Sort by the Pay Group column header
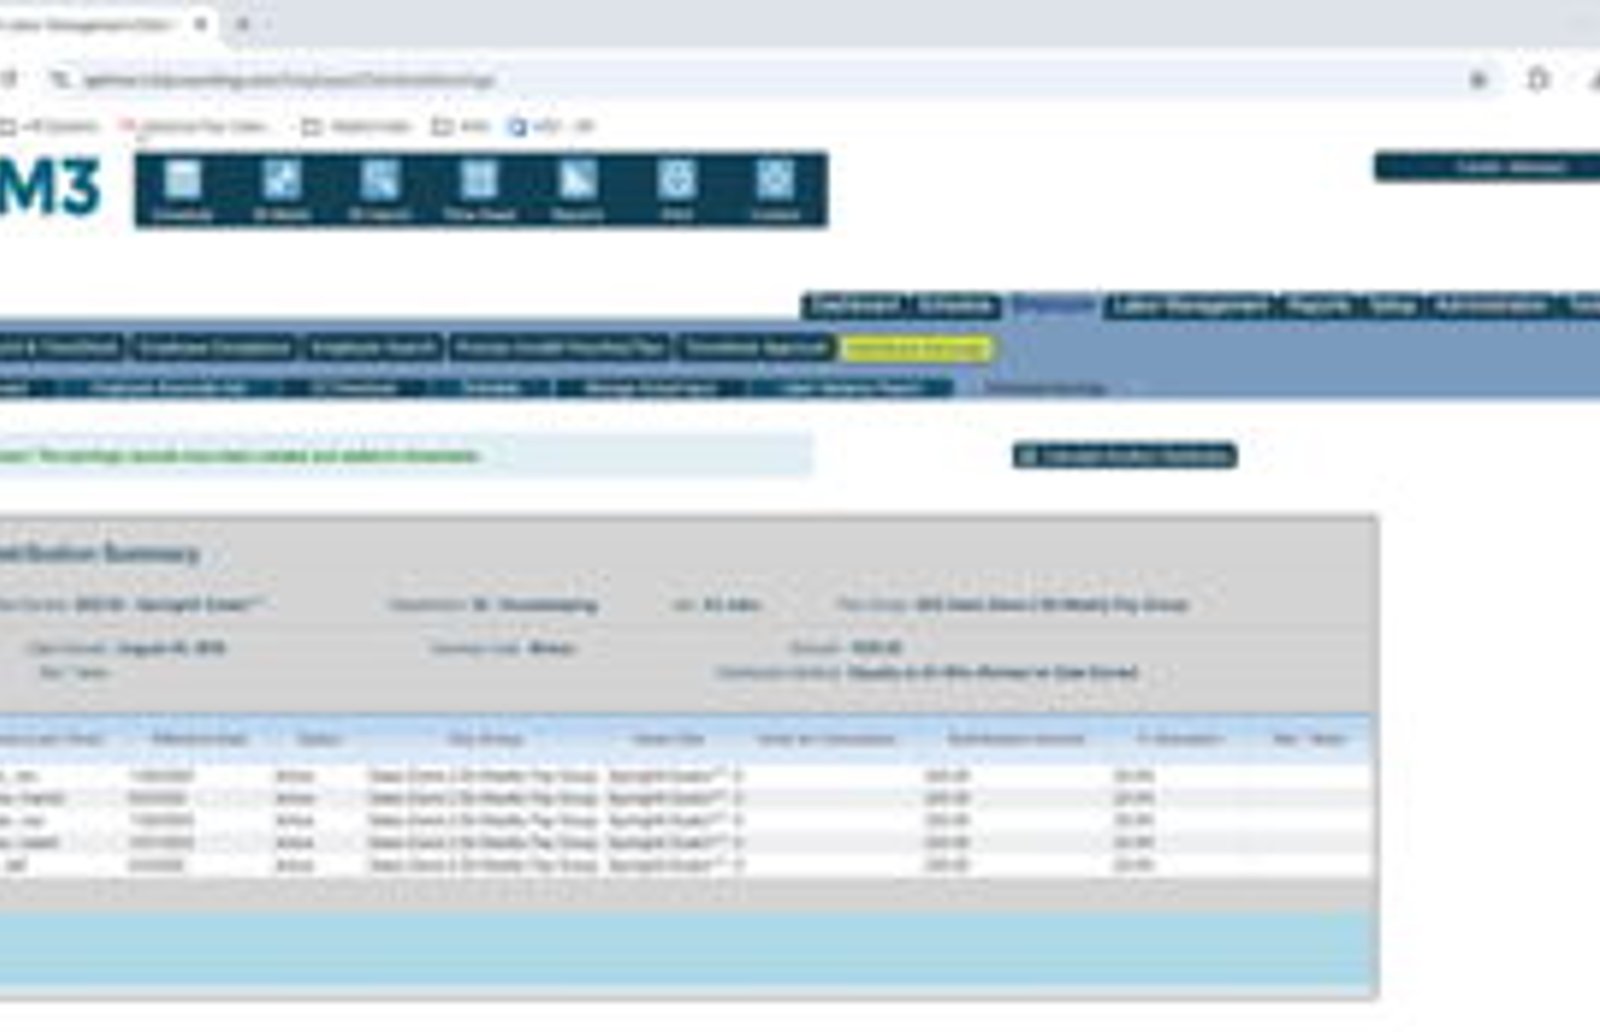This screenshot has height=1032, width=1600. click(485, 739)
